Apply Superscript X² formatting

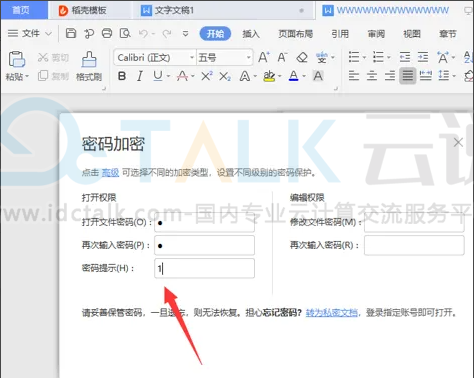207,76
